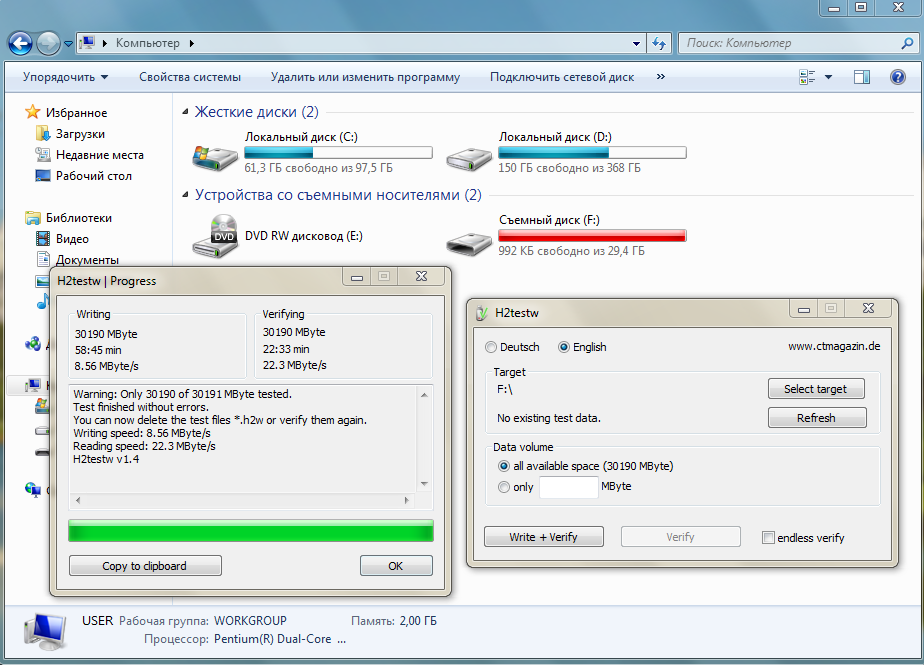
Task: Click the capacity bar of drive D:
Action: pyautogui.click(x=592, y=153)
